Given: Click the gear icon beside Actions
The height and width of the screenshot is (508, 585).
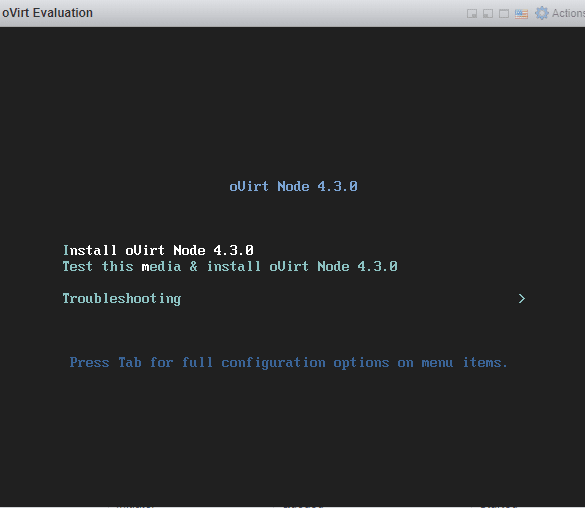Looking at the screenshot, I should (542, 13).
